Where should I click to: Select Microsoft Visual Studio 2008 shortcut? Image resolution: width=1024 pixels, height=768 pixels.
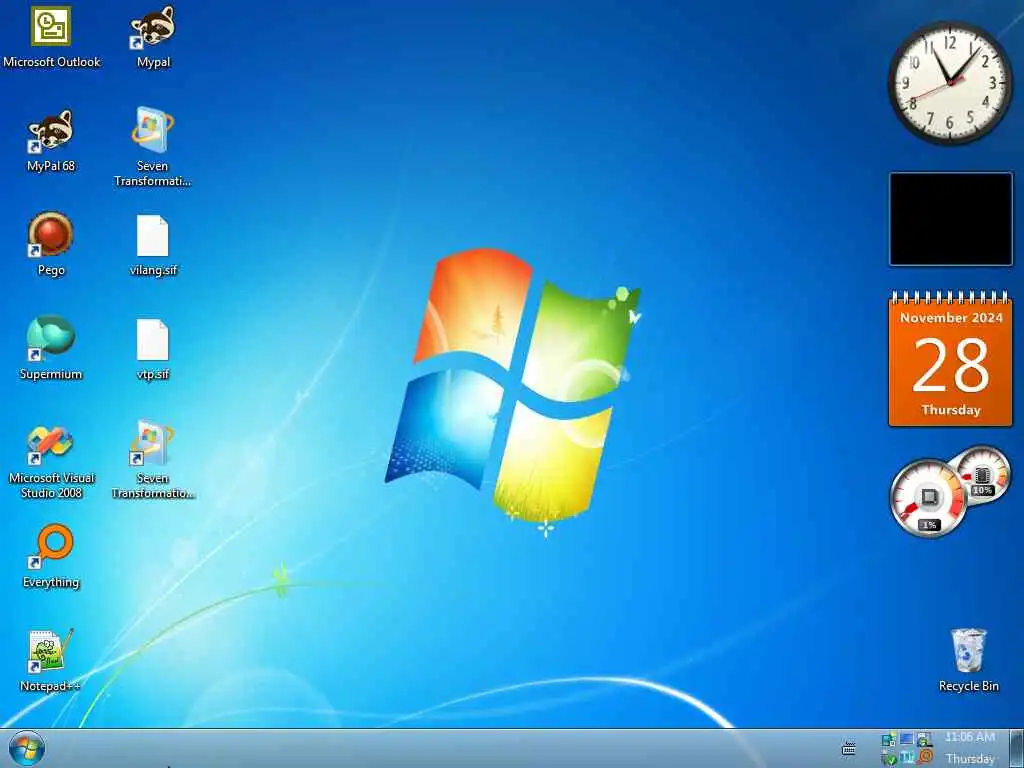51,462
